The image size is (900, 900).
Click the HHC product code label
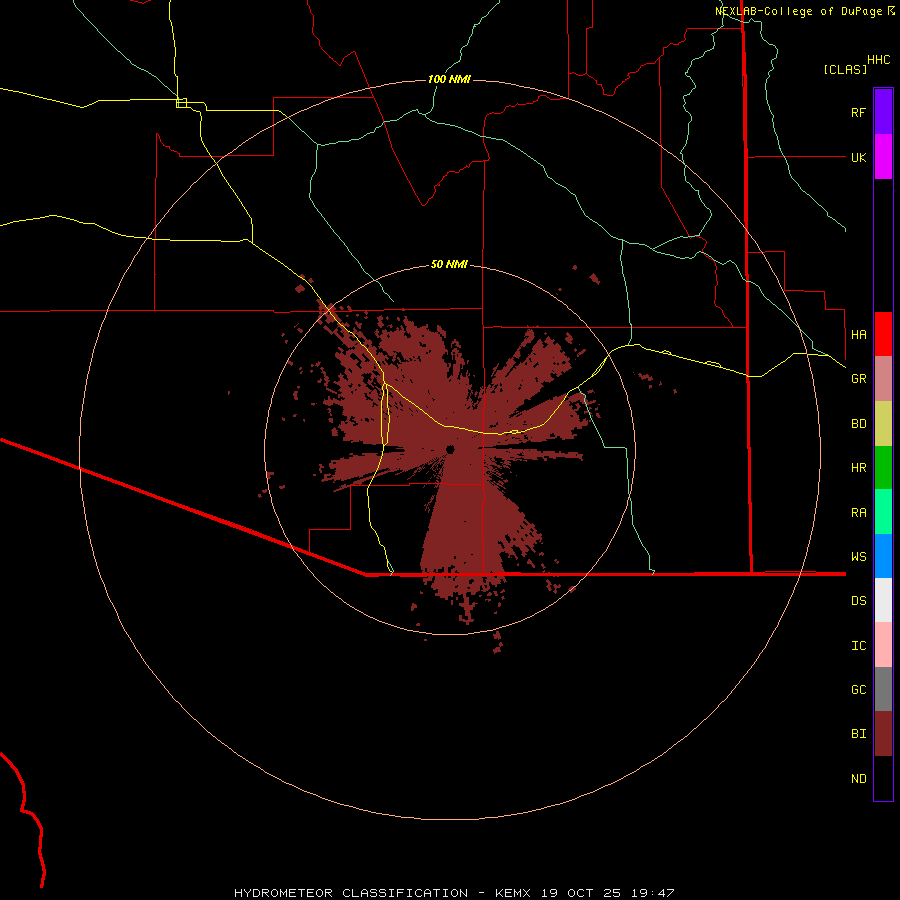(x=878, y=60)
